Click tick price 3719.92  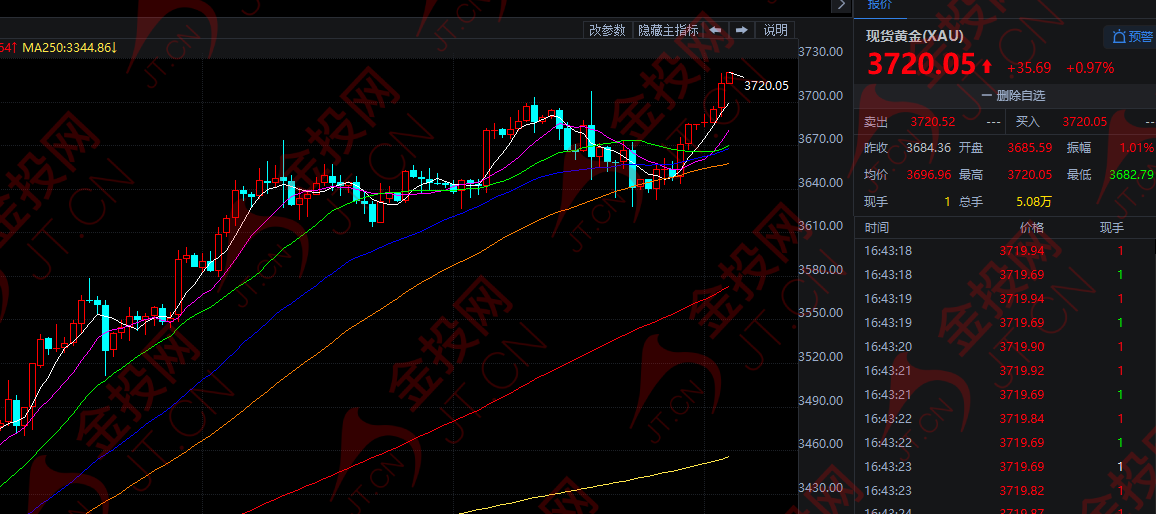tap(1022, 371)
